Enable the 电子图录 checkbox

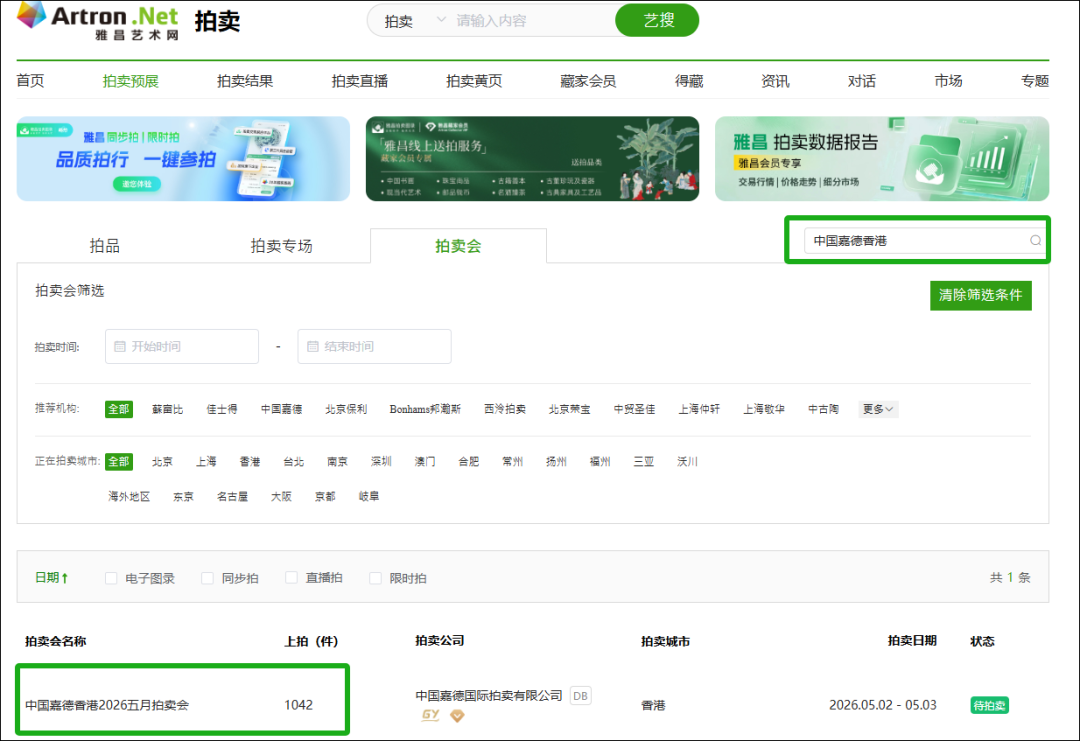pos(111,578)
